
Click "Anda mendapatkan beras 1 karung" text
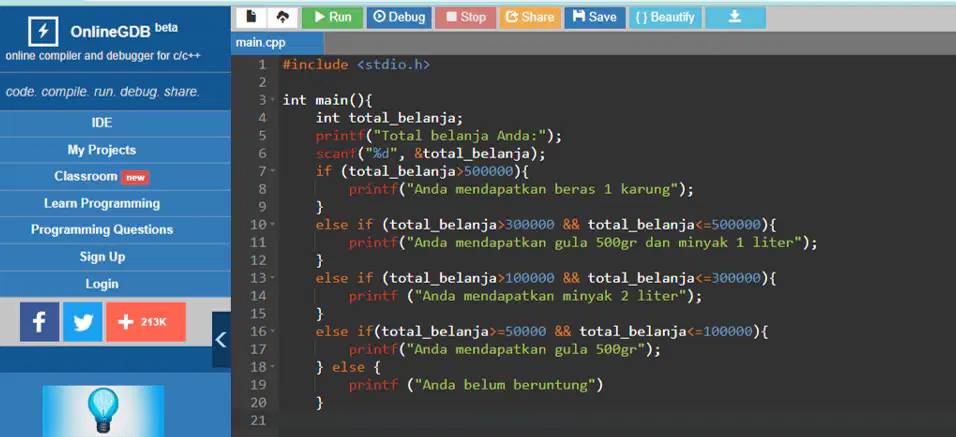pos(546,190)
